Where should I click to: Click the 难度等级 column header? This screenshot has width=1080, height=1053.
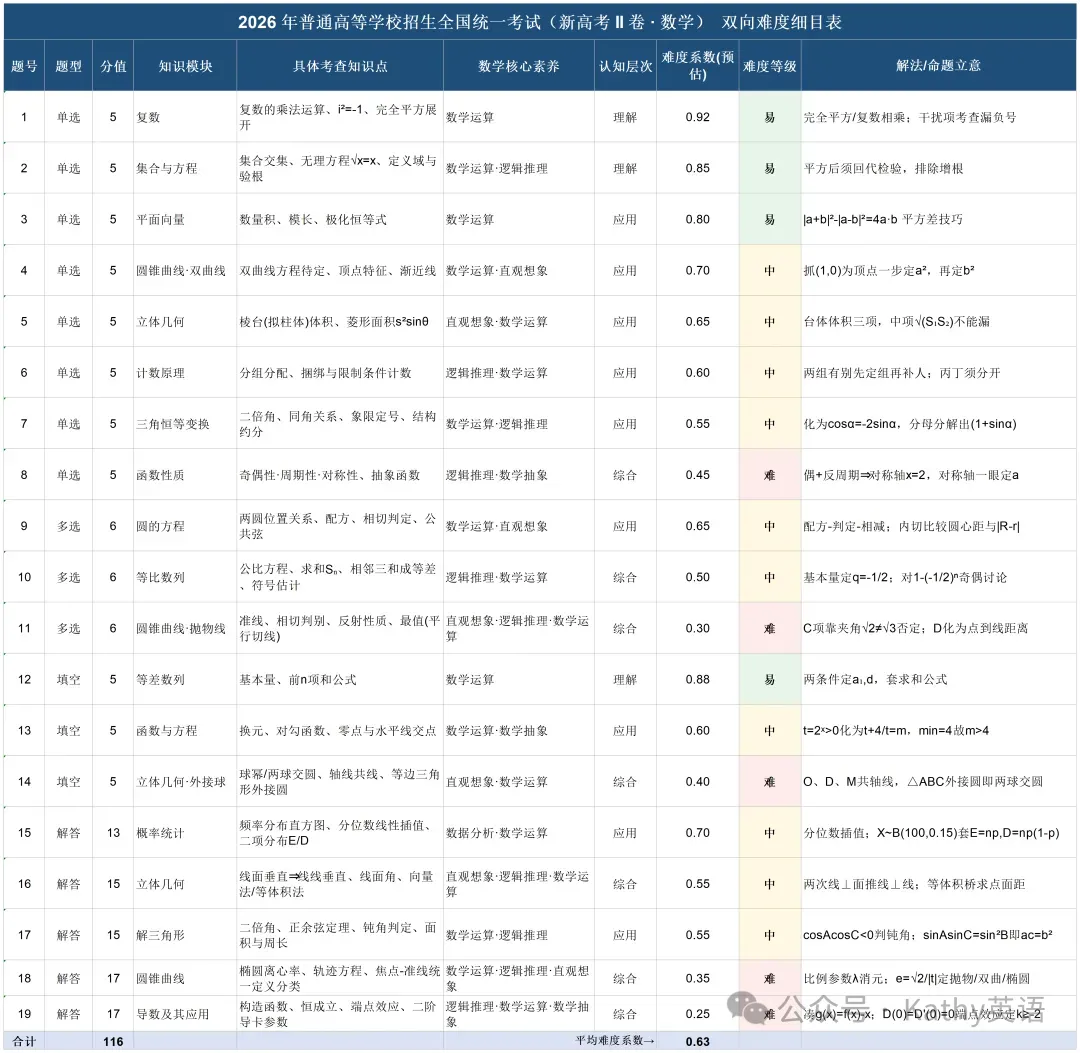(770, 66)
